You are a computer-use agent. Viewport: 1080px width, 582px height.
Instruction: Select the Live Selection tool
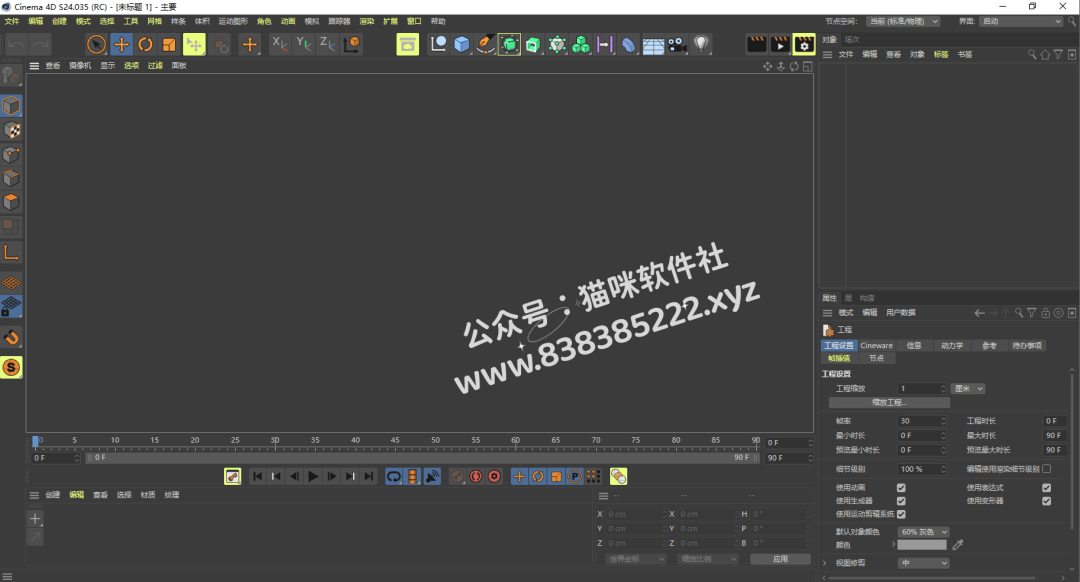[96, 45]
